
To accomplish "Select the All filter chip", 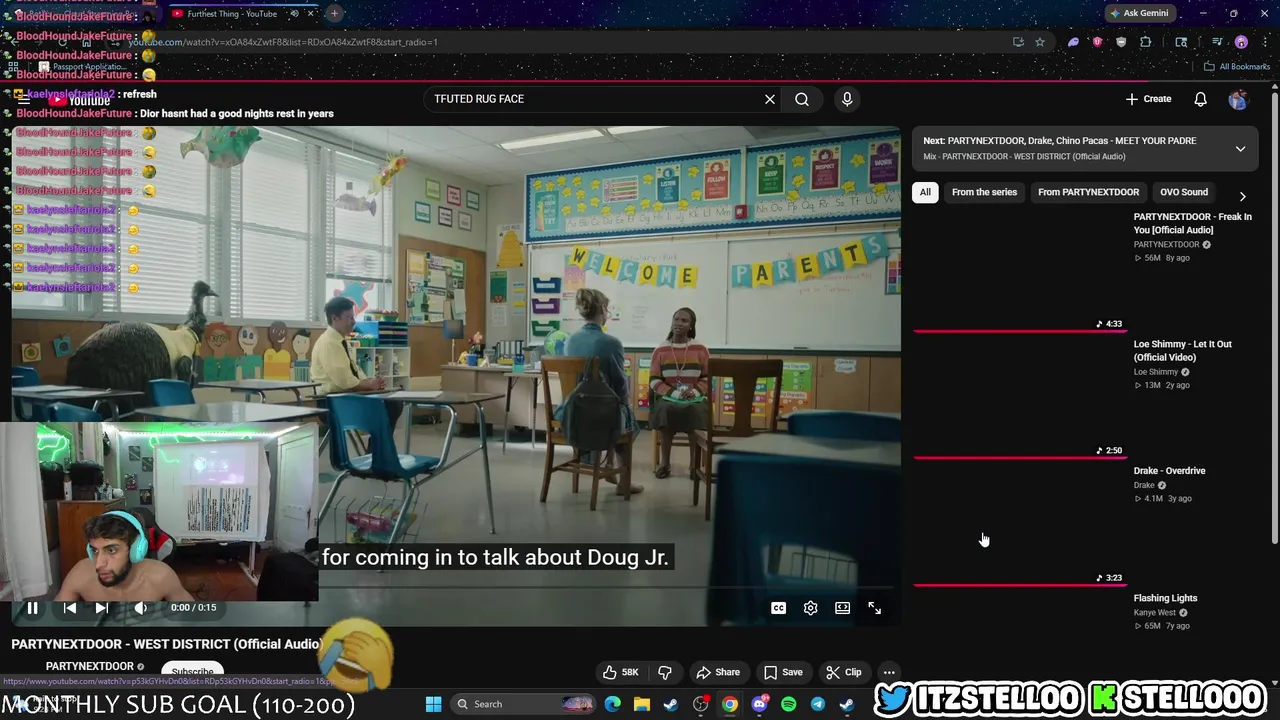I will point(925,192).
